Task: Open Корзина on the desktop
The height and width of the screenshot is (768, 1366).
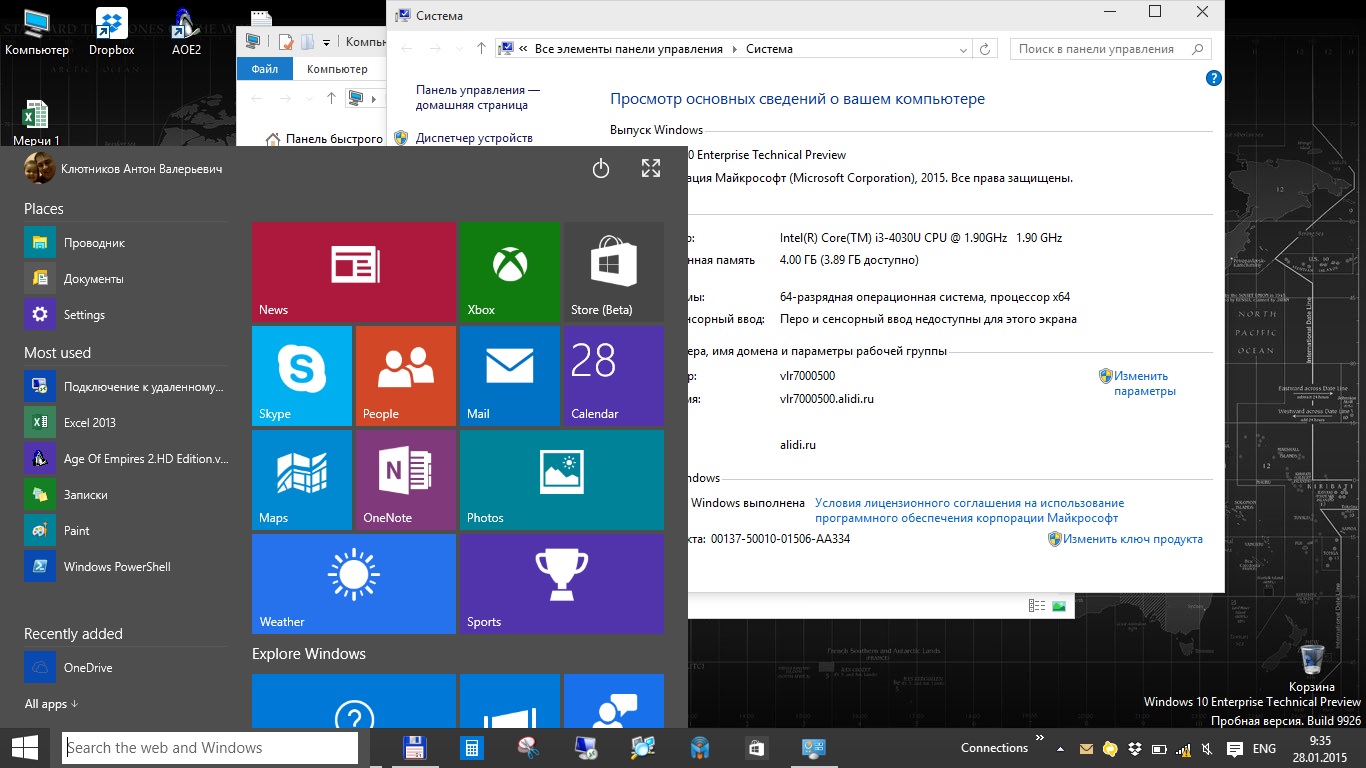Action: (x=1312, y=668)
